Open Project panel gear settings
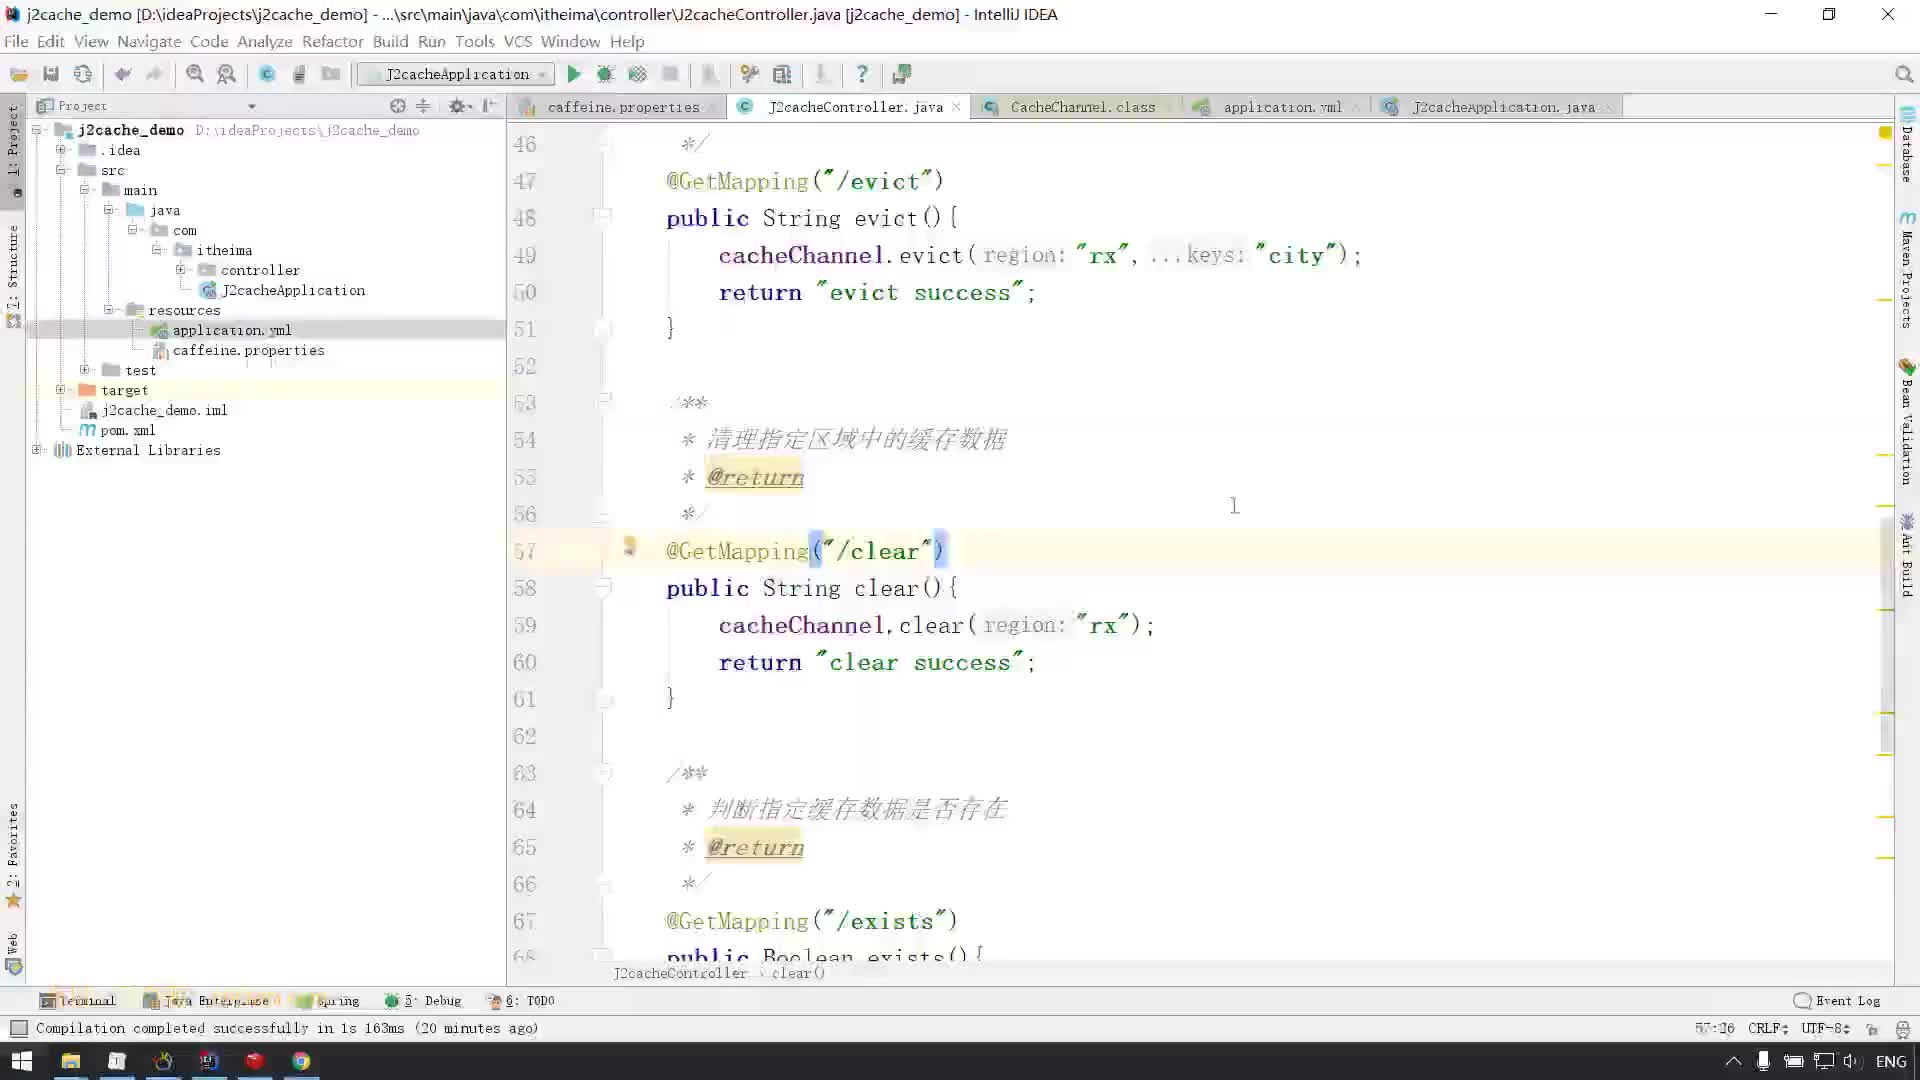 click(458, 106)
